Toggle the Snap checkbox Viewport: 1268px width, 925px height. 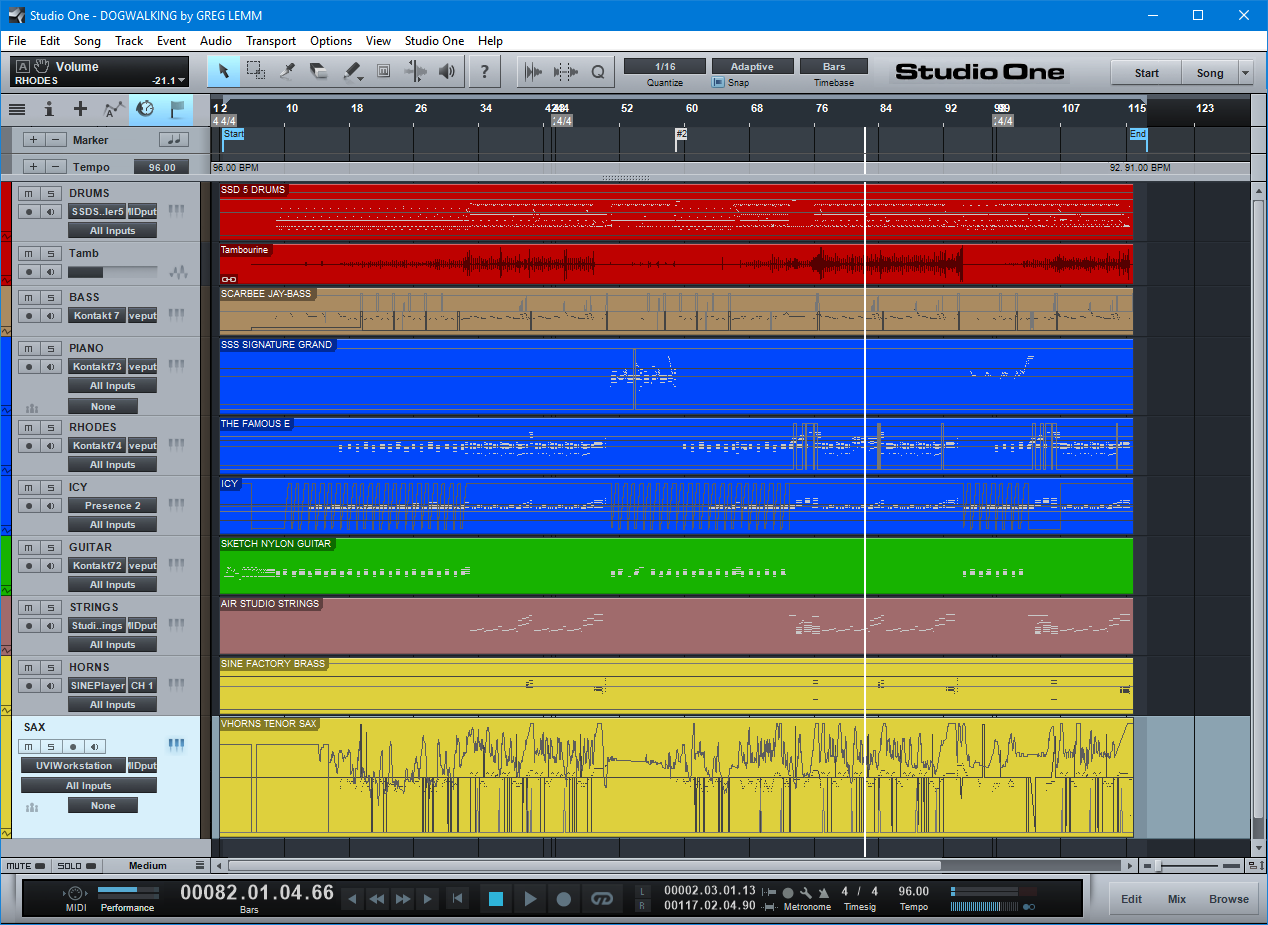click(718, 83)
